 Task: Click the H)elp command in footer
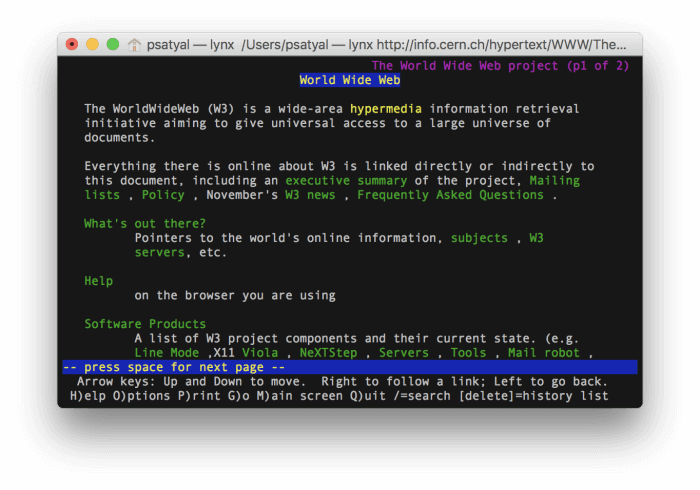click(x=88, y=396)
